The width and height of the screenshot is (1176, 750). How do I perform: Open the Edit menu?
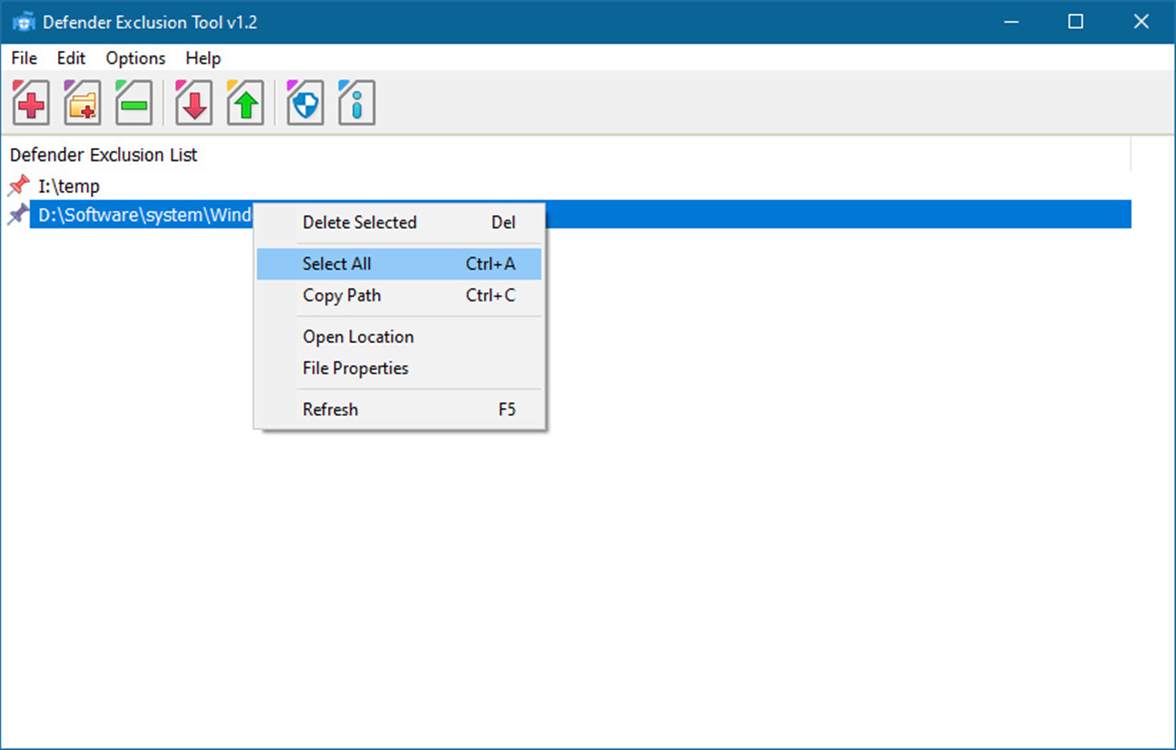(x=71, y=58)
